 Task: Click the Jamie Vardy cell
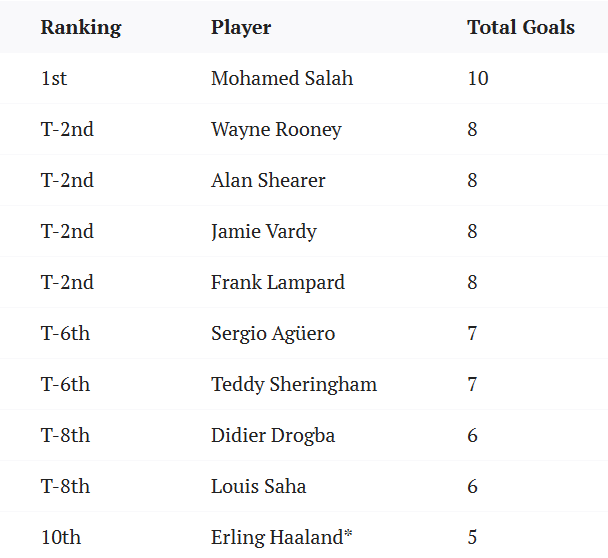pyautogui.click(x=263, y=231)
